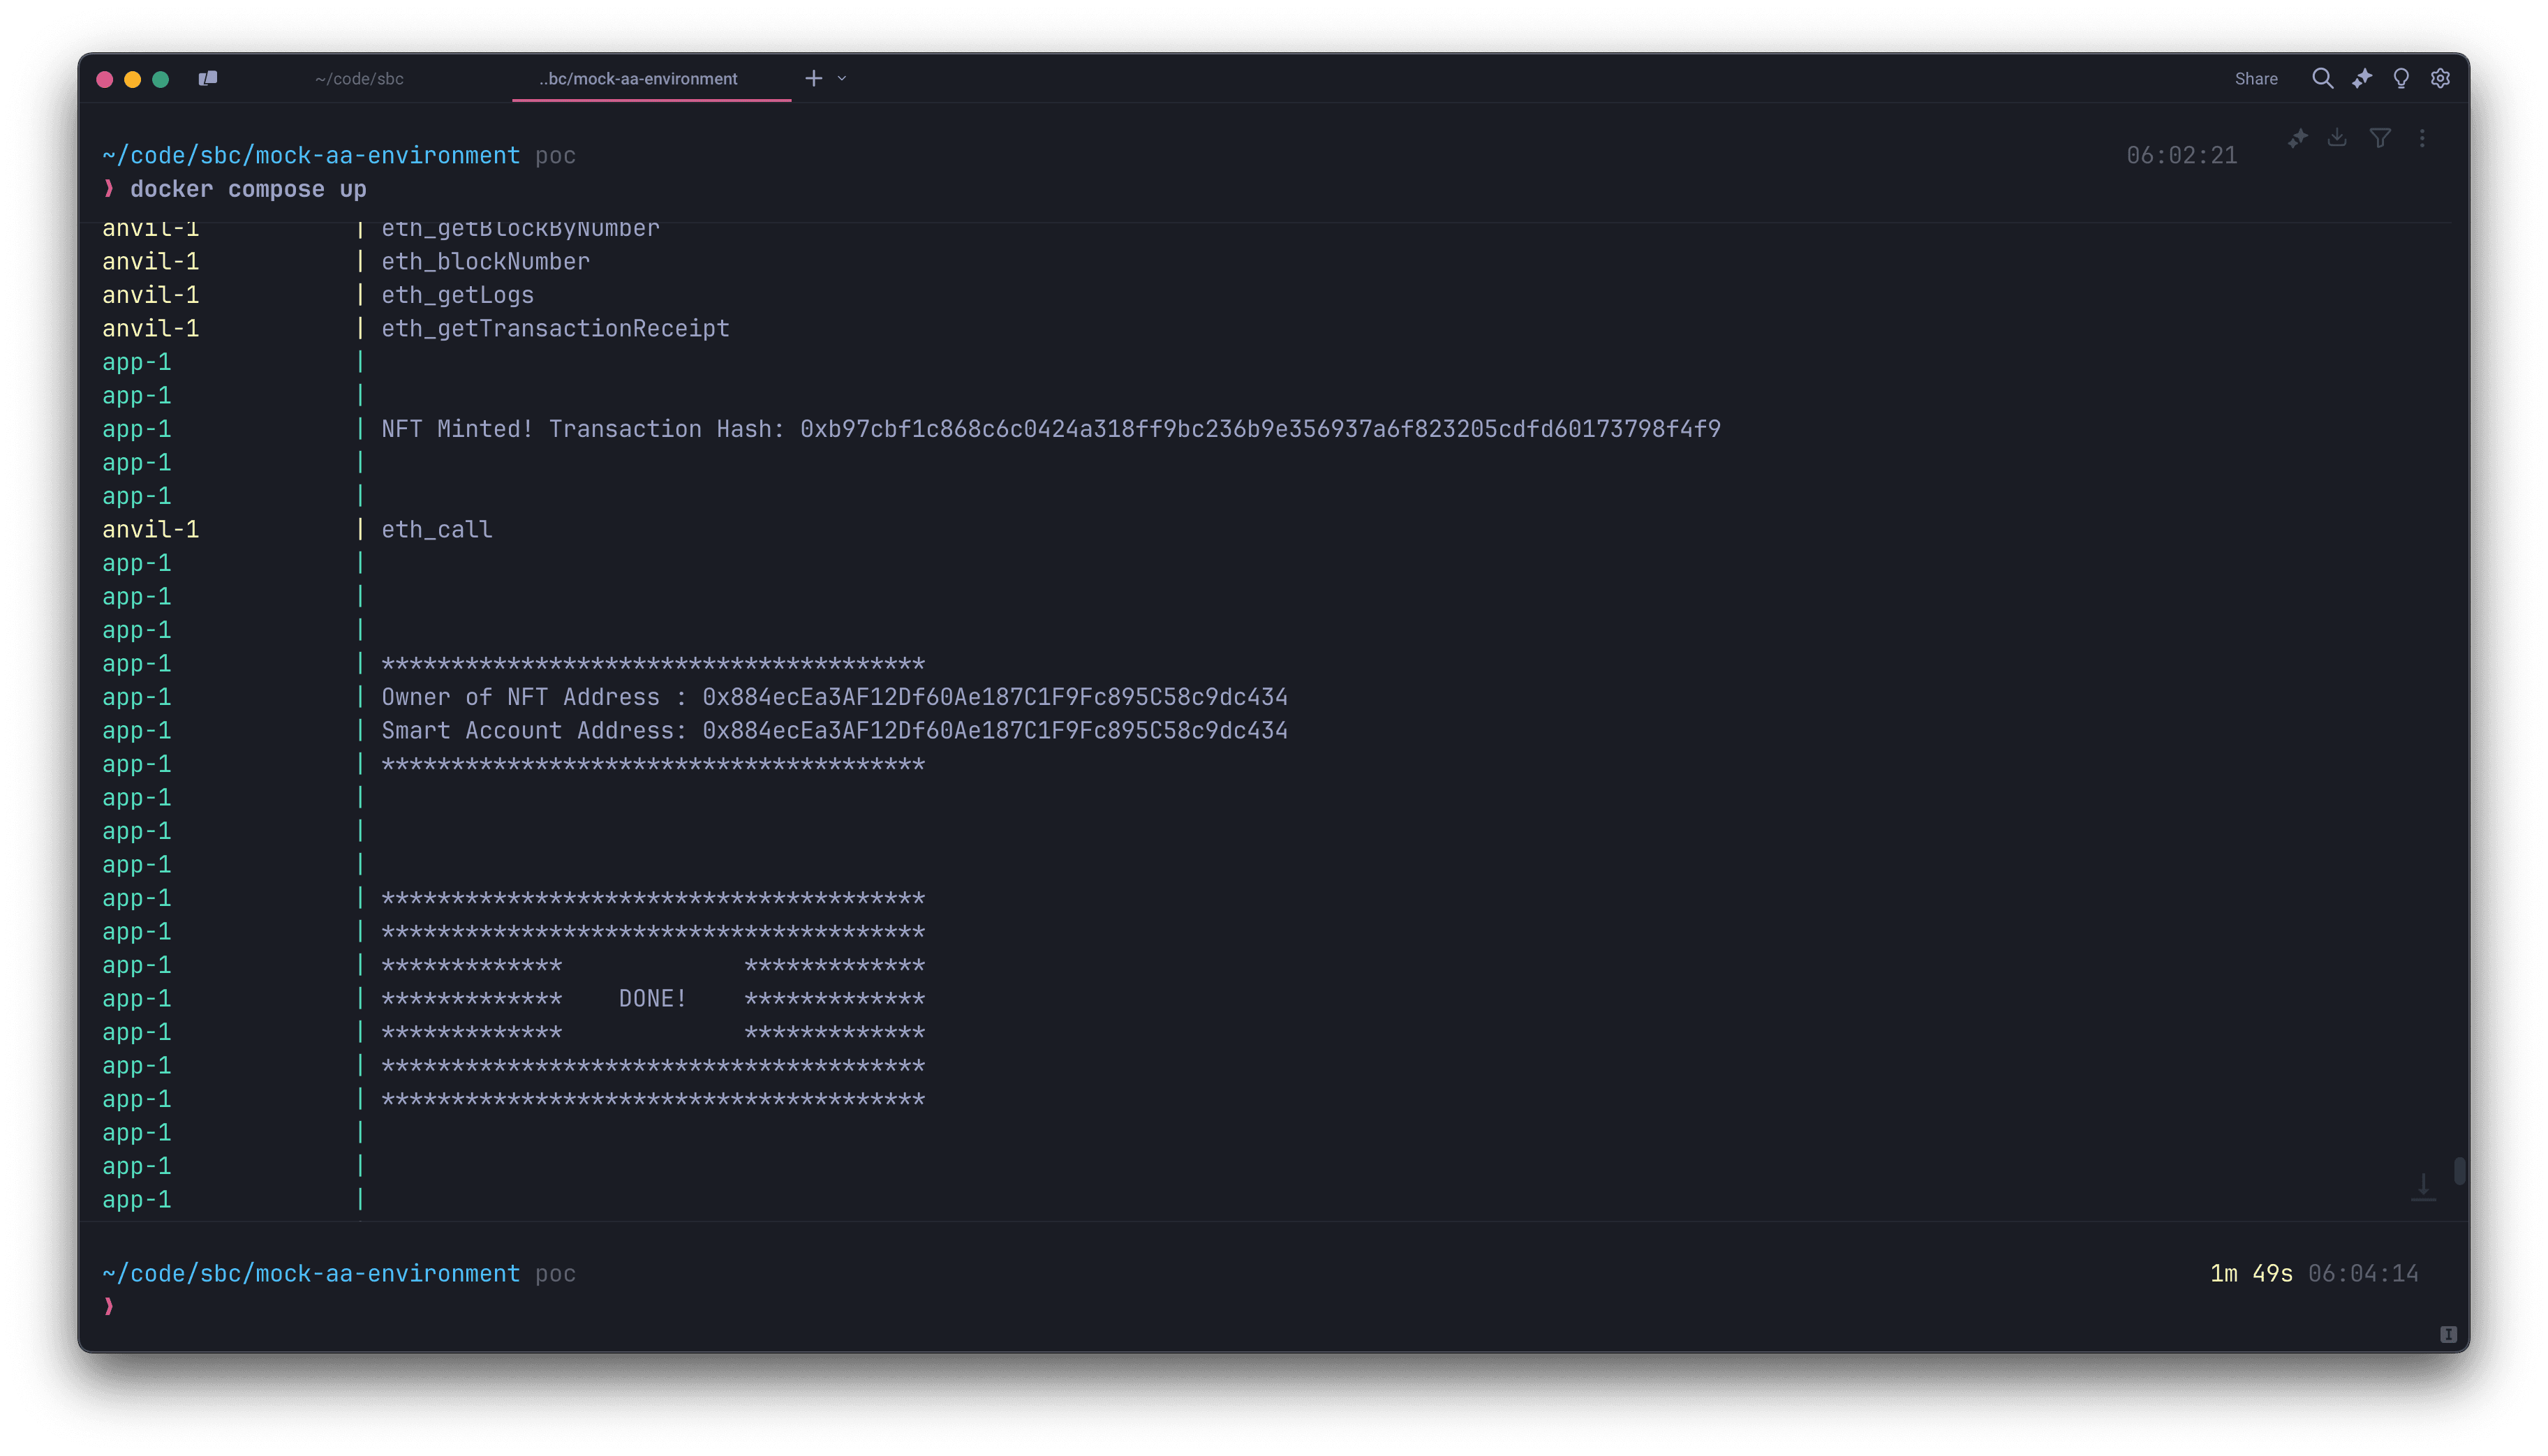The height and width of the screenshot is (1456, 2548).
Task: Open the settings gear icon
Action: pos(2441,78)
